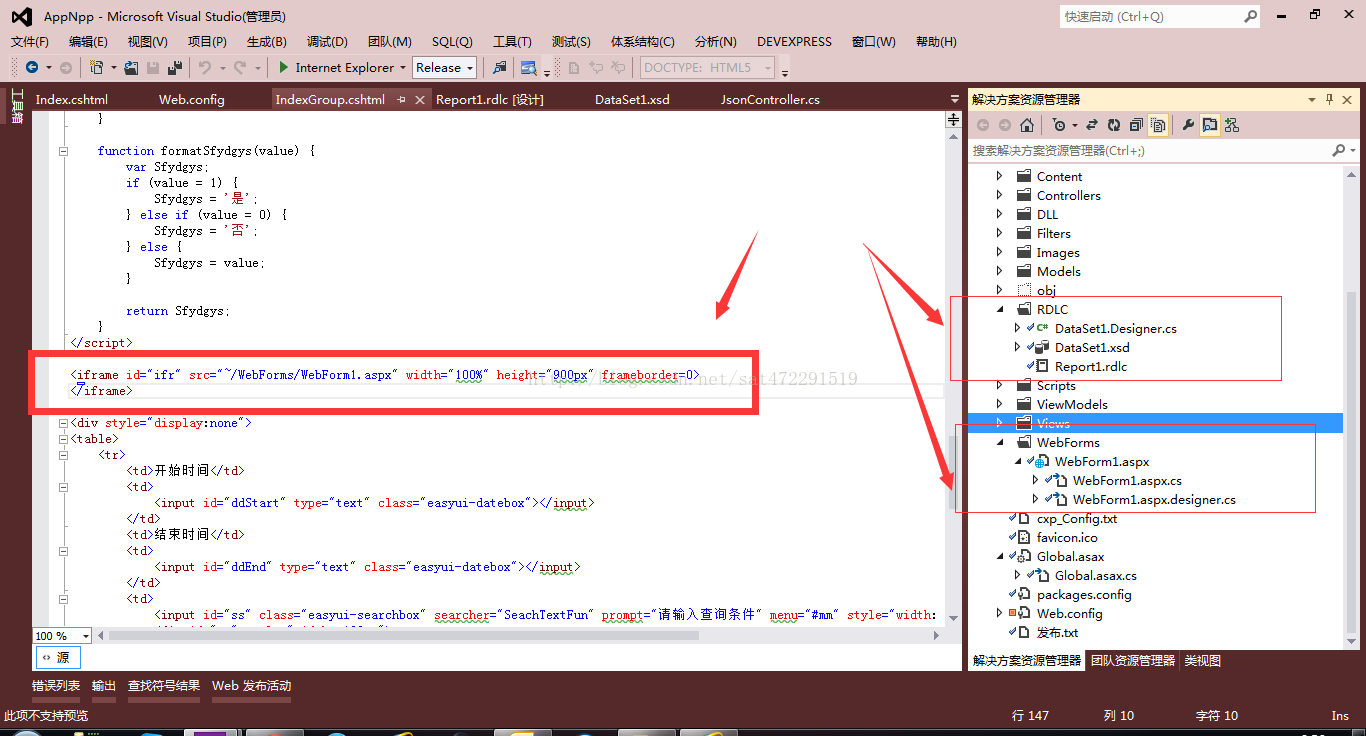The height and width of the screenshot is (736, 1366).
Task: Open the active documents list dropdown
Action: [x=955, y=99]
